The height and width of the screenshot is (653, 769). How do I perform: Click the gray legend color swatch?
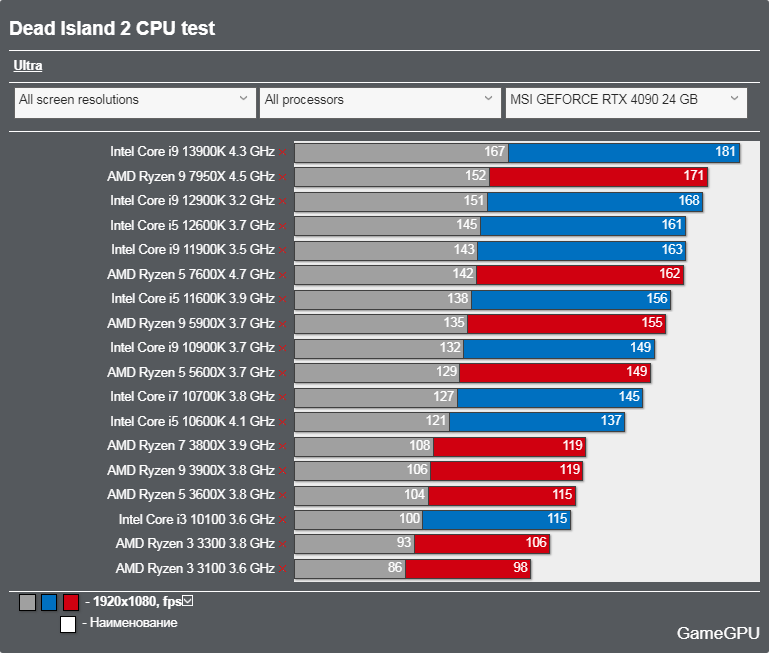(27, 602)
